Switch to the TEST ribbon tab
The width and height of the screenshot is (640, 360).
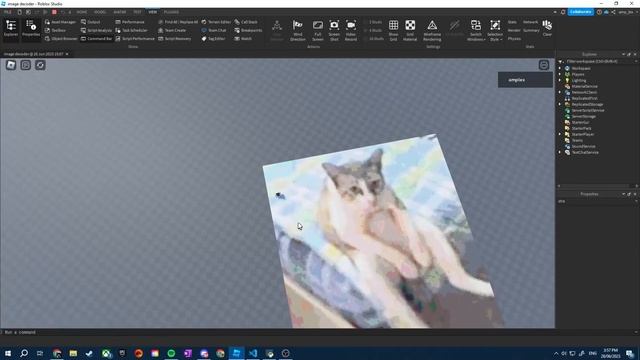coord(137,12)
